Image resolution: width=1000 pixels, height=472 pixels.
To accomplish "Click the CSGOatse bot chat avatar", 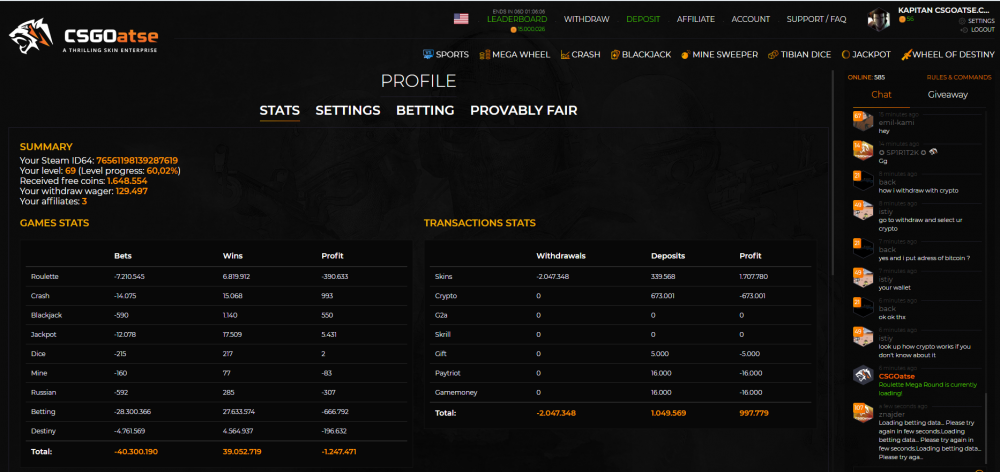I will tap(862, 375).
